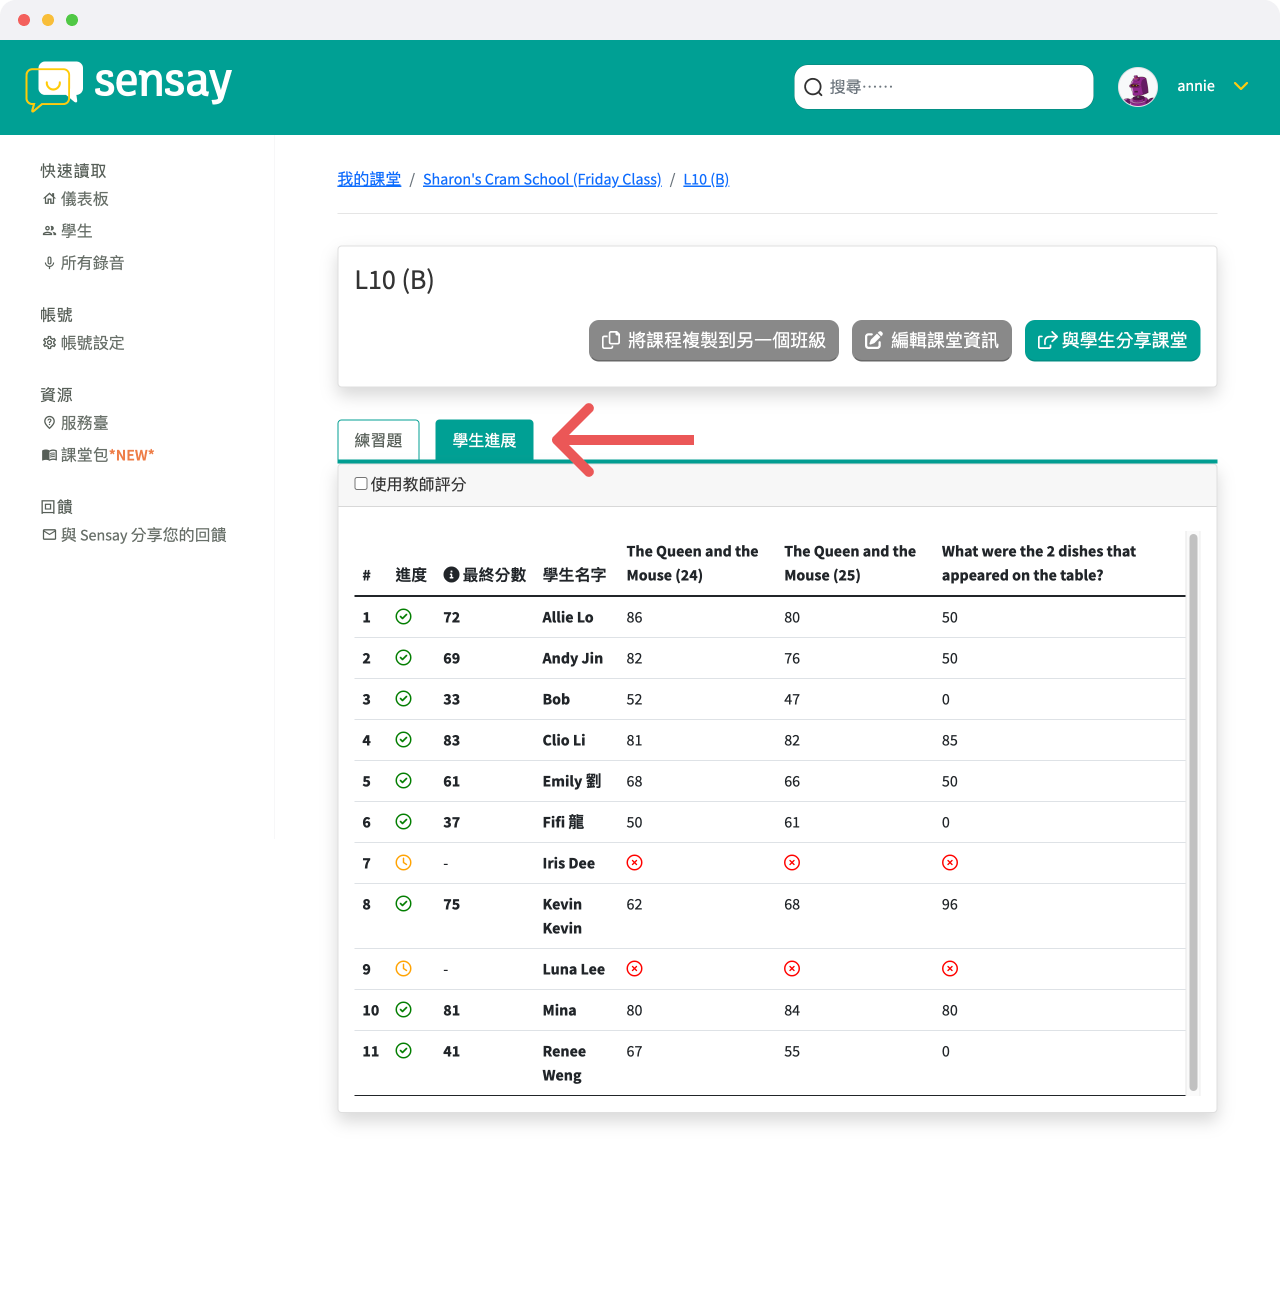The width and height of the screenshot is (1280, 1303).
Task: Click the 學生名字 column header
Action: (575, 575)
